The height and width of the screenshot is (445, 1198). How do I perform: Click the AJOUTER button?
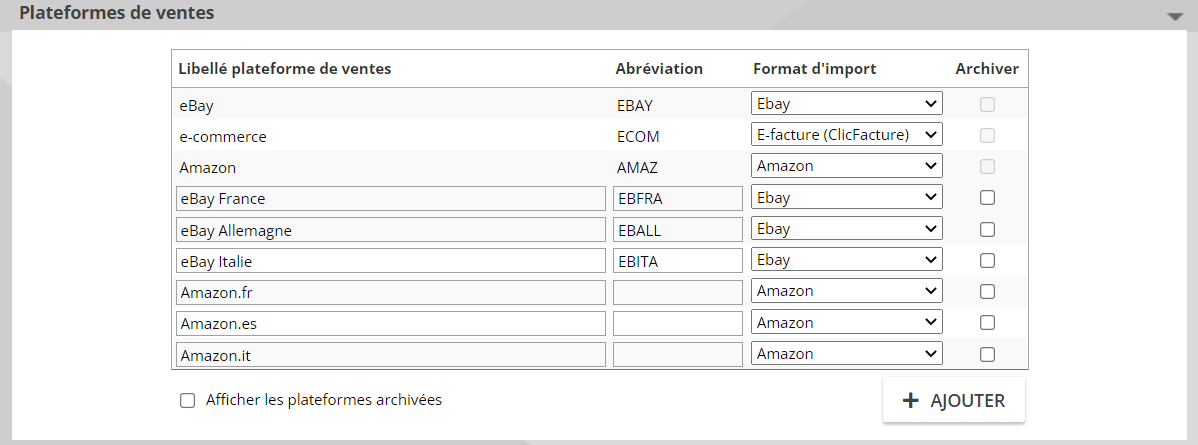click(x=954, y=400)
